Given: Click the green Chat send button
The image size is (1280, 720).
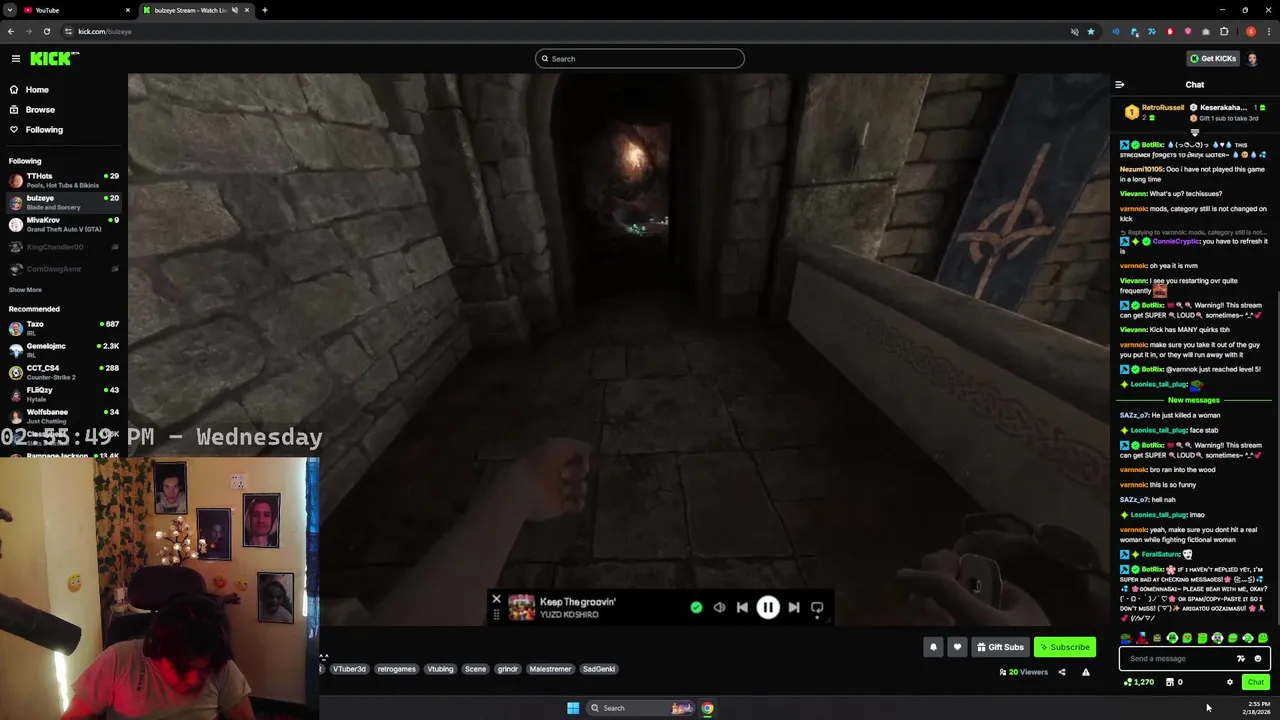Looking at the screenshot, I should (x=1255, y=682).
